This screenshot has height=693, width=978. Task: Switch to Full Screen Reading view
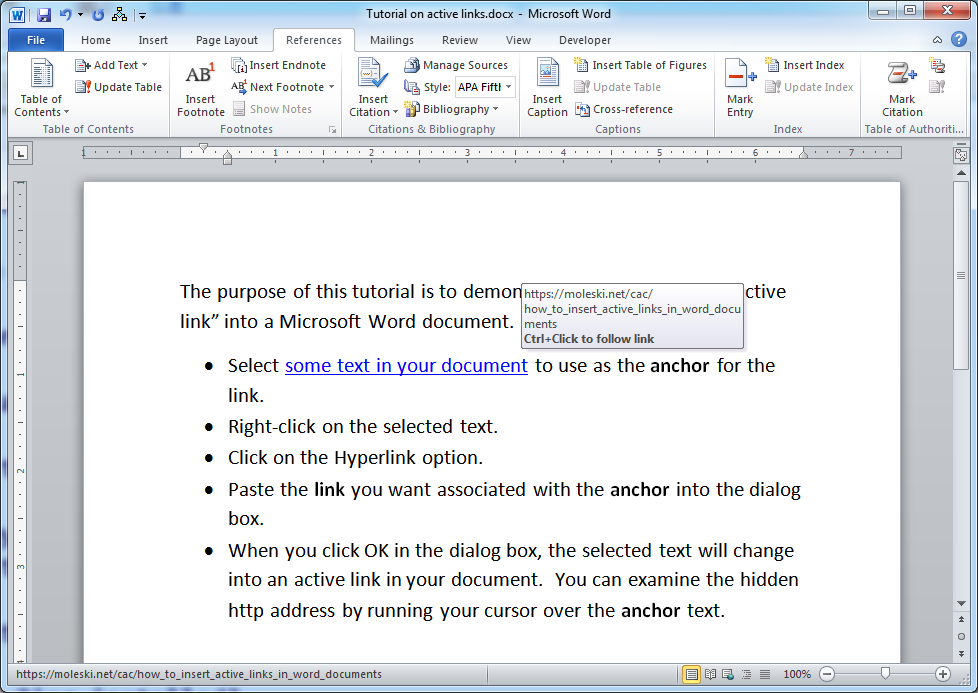point(710,674)
